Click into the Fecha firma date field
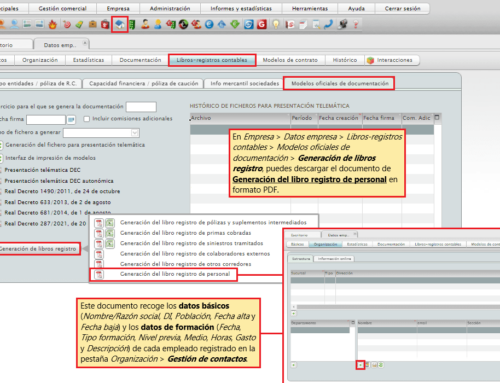 click(x=46, y=119)
